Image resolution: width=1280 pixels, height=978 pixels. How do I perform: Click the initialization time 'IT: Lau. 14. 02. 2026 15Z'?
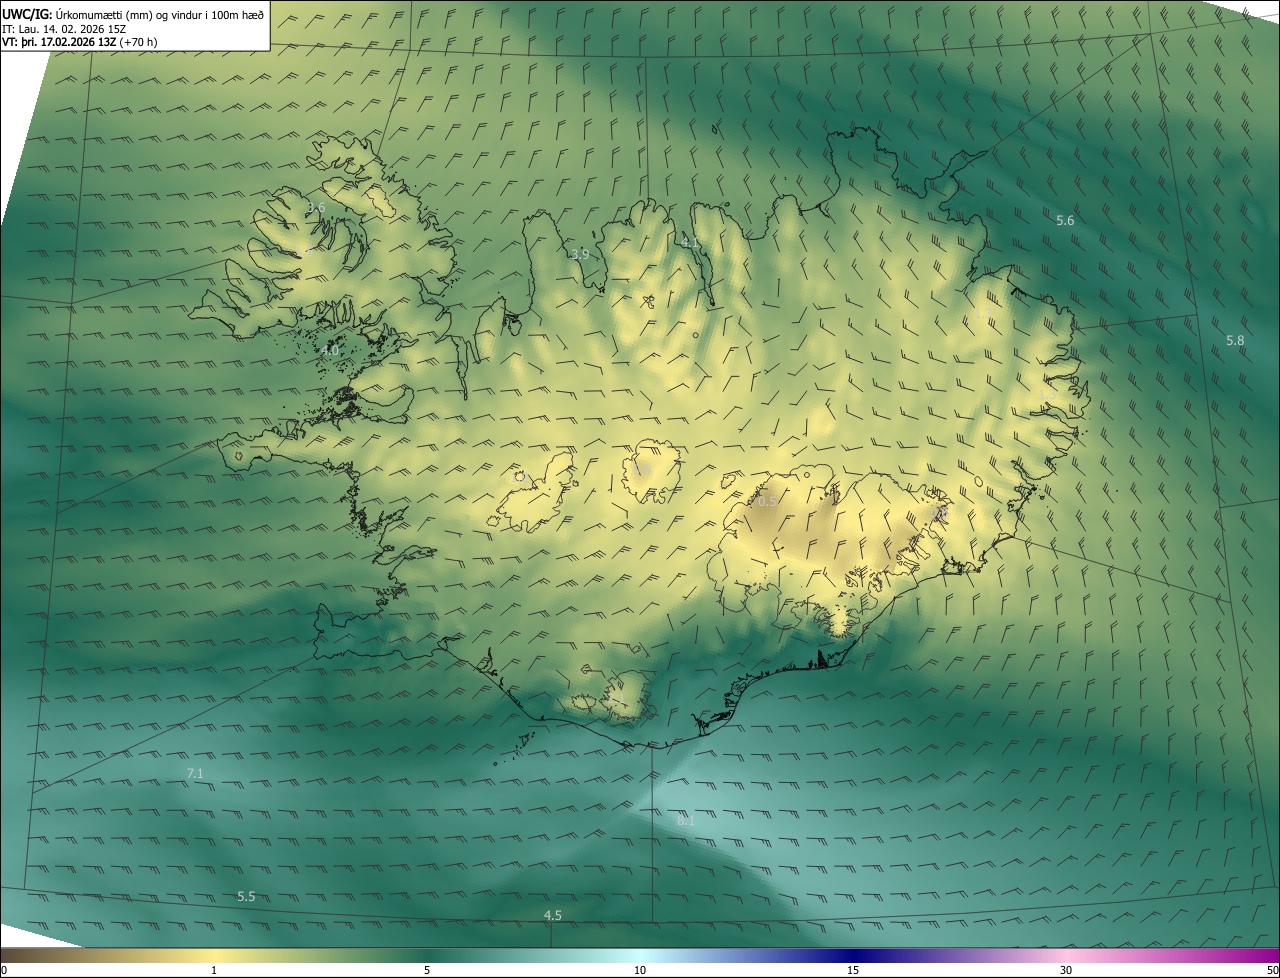click(x=63, y=29)
